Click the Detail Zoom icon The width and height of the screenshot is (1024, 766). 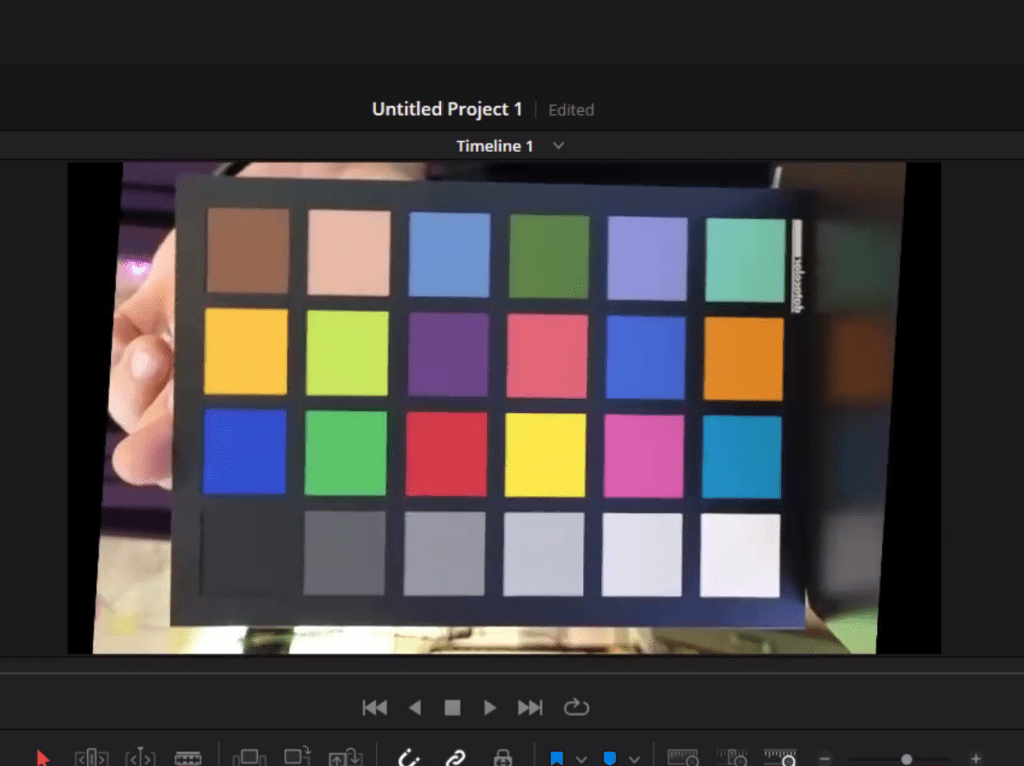click(x=732, y=758)
